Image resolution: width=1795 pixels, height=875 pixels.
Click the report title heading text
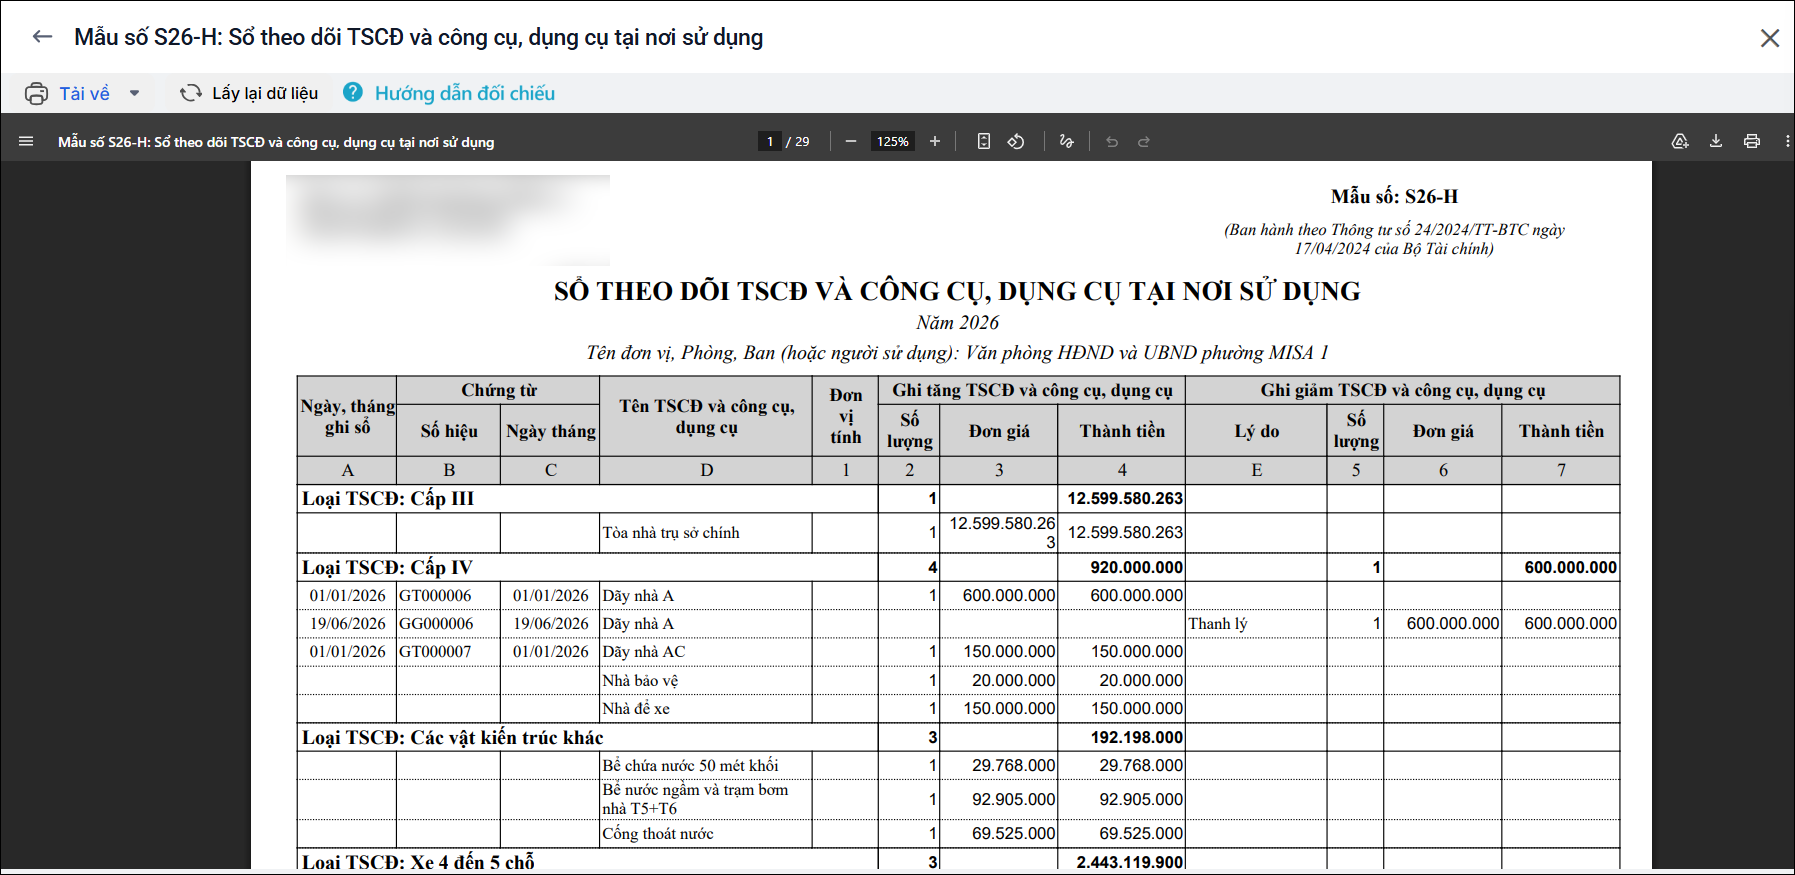point(957,292)
